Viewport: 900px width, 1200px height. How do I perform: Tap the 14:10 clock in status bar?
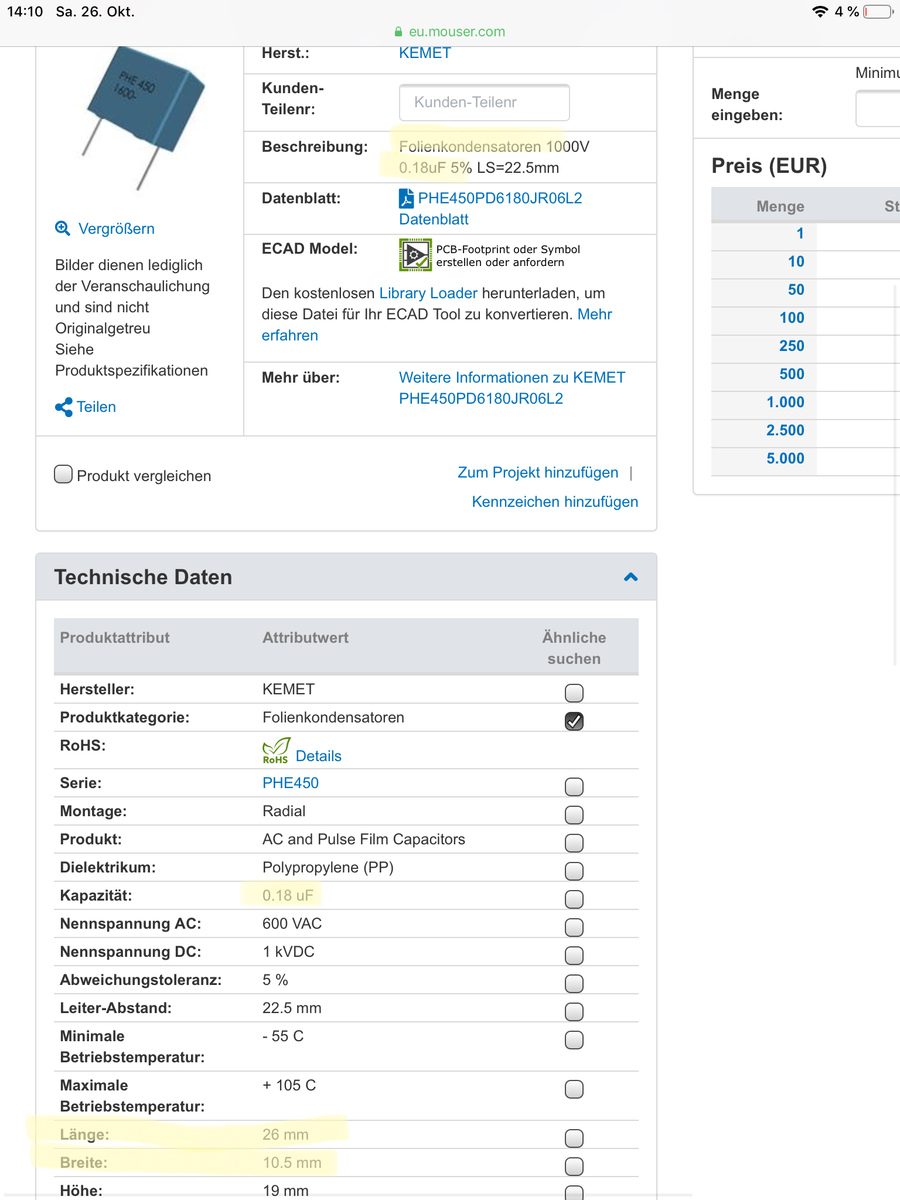tap(26, 12)
